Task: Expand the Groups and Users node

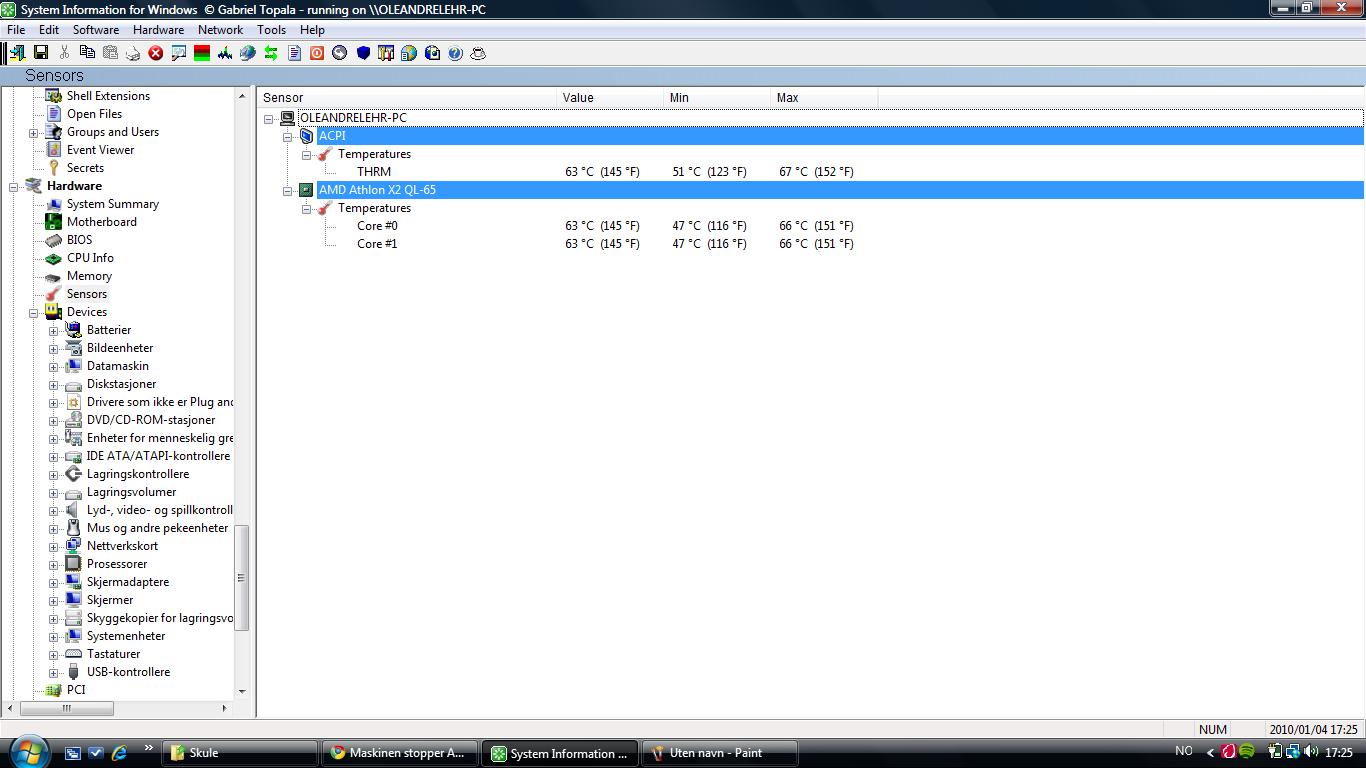Action: [x=34, y=132]
